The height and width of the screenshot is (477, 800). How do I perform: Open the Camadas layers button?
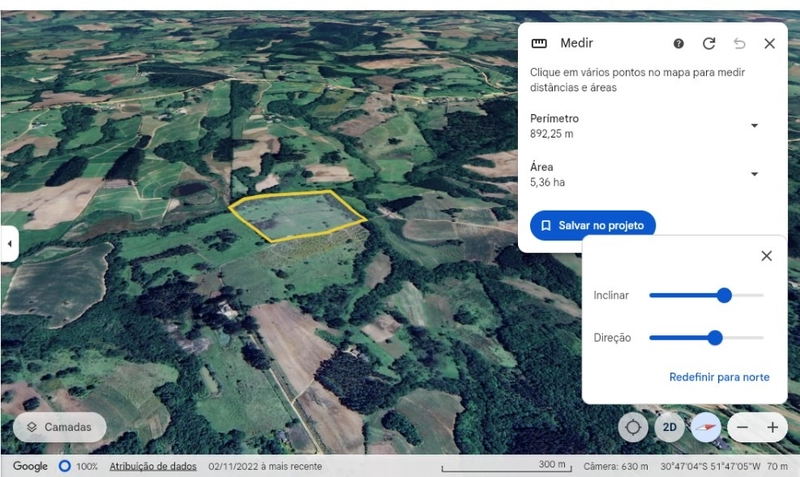(60, 427)
